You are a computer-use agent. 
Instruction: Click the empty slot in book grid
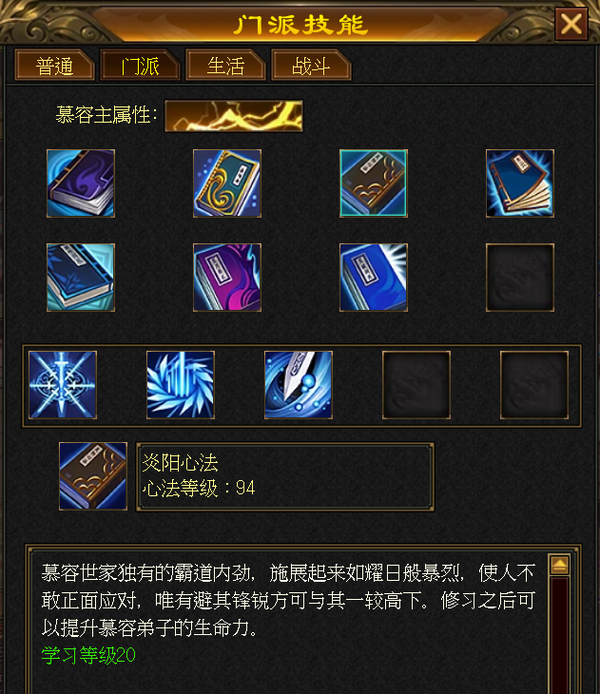pos(520,278)
